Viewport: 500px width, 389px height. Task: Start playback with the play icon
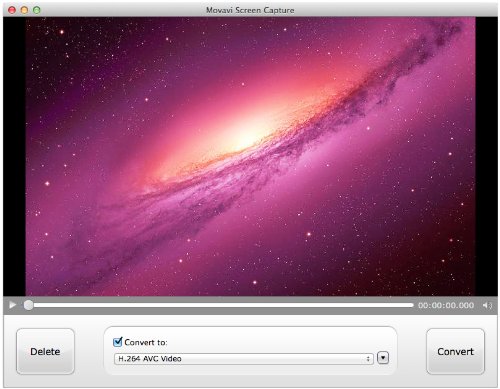[13, 305]
